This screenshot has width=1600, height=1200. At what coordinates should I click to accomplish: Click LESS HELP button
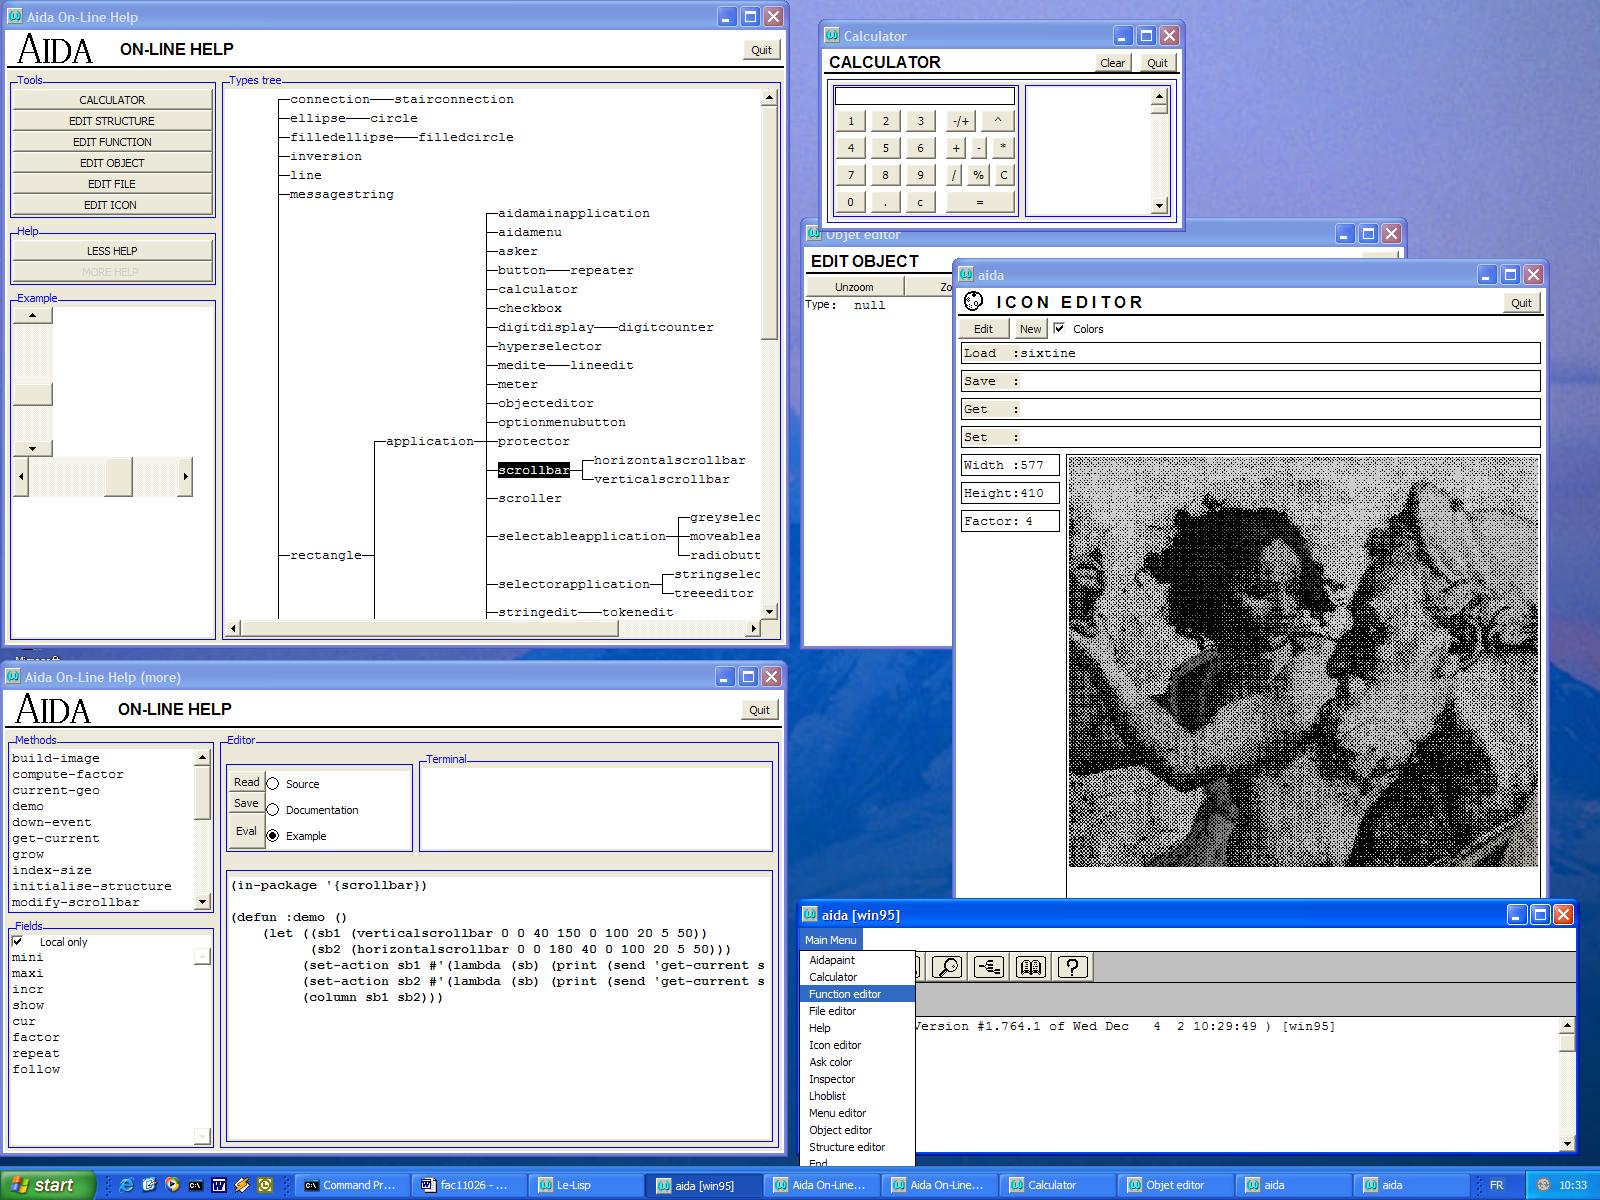(x=112, y=251)
